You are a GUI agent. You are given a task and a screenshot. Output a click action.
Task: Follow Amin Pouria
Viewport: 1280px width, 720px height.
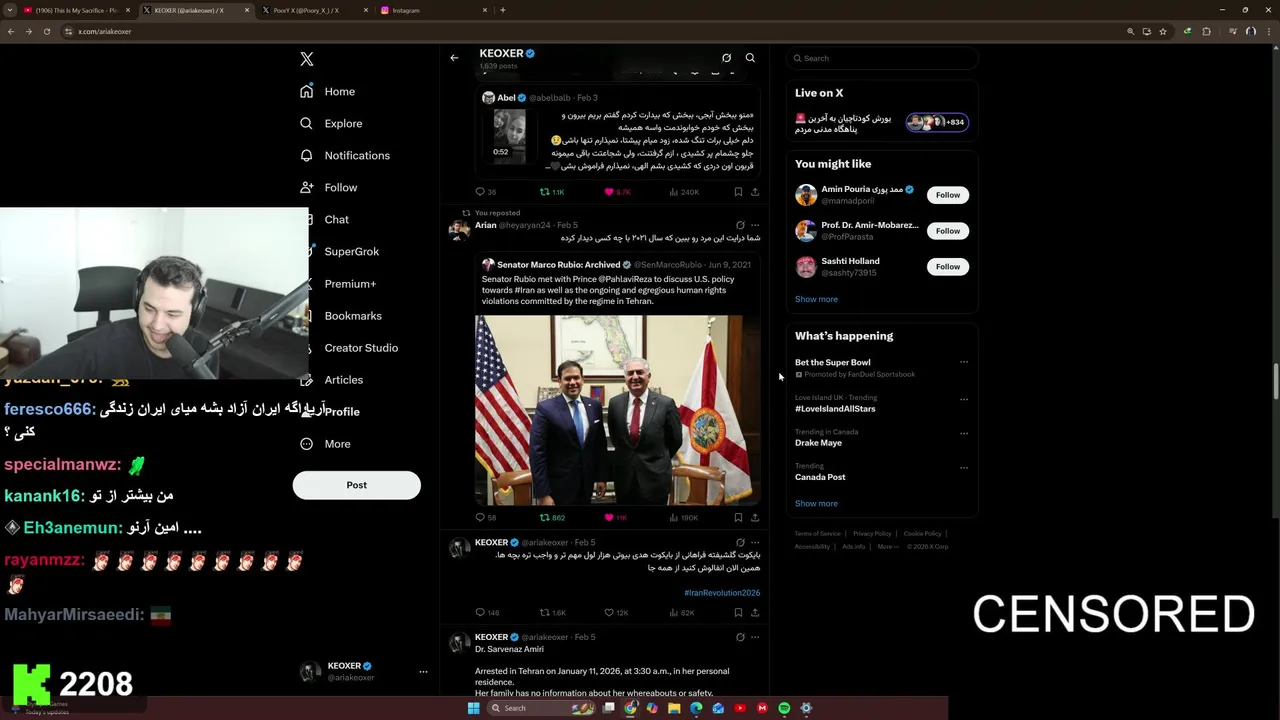click(947, 195)
